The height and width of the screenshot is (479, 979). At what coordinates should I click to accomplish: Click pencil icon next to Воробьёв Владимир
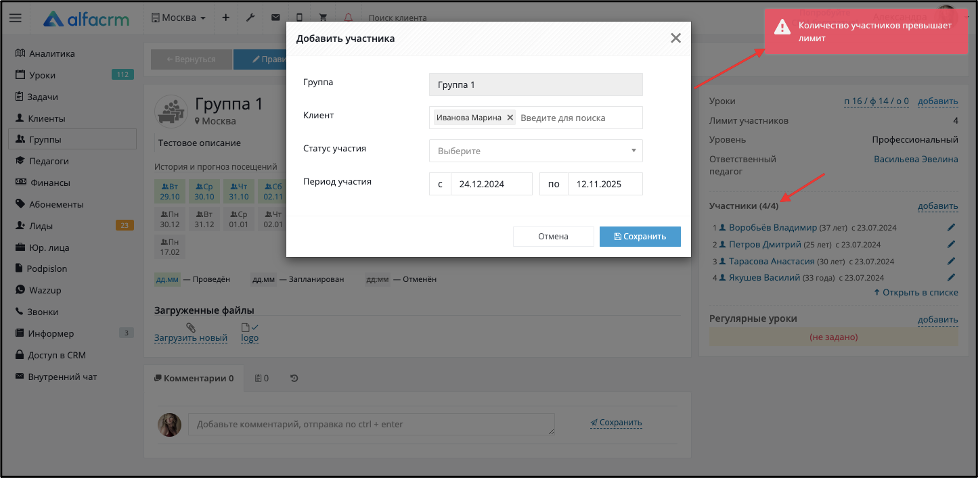click(952, 227)
